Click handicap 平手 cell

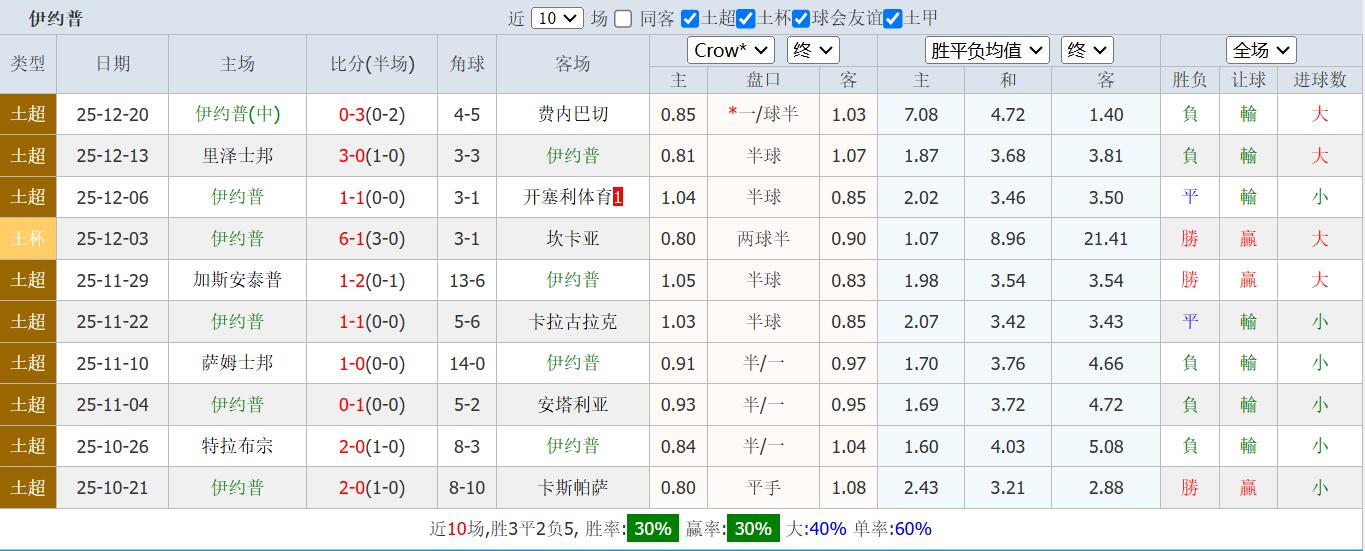[x=764, y=488]
